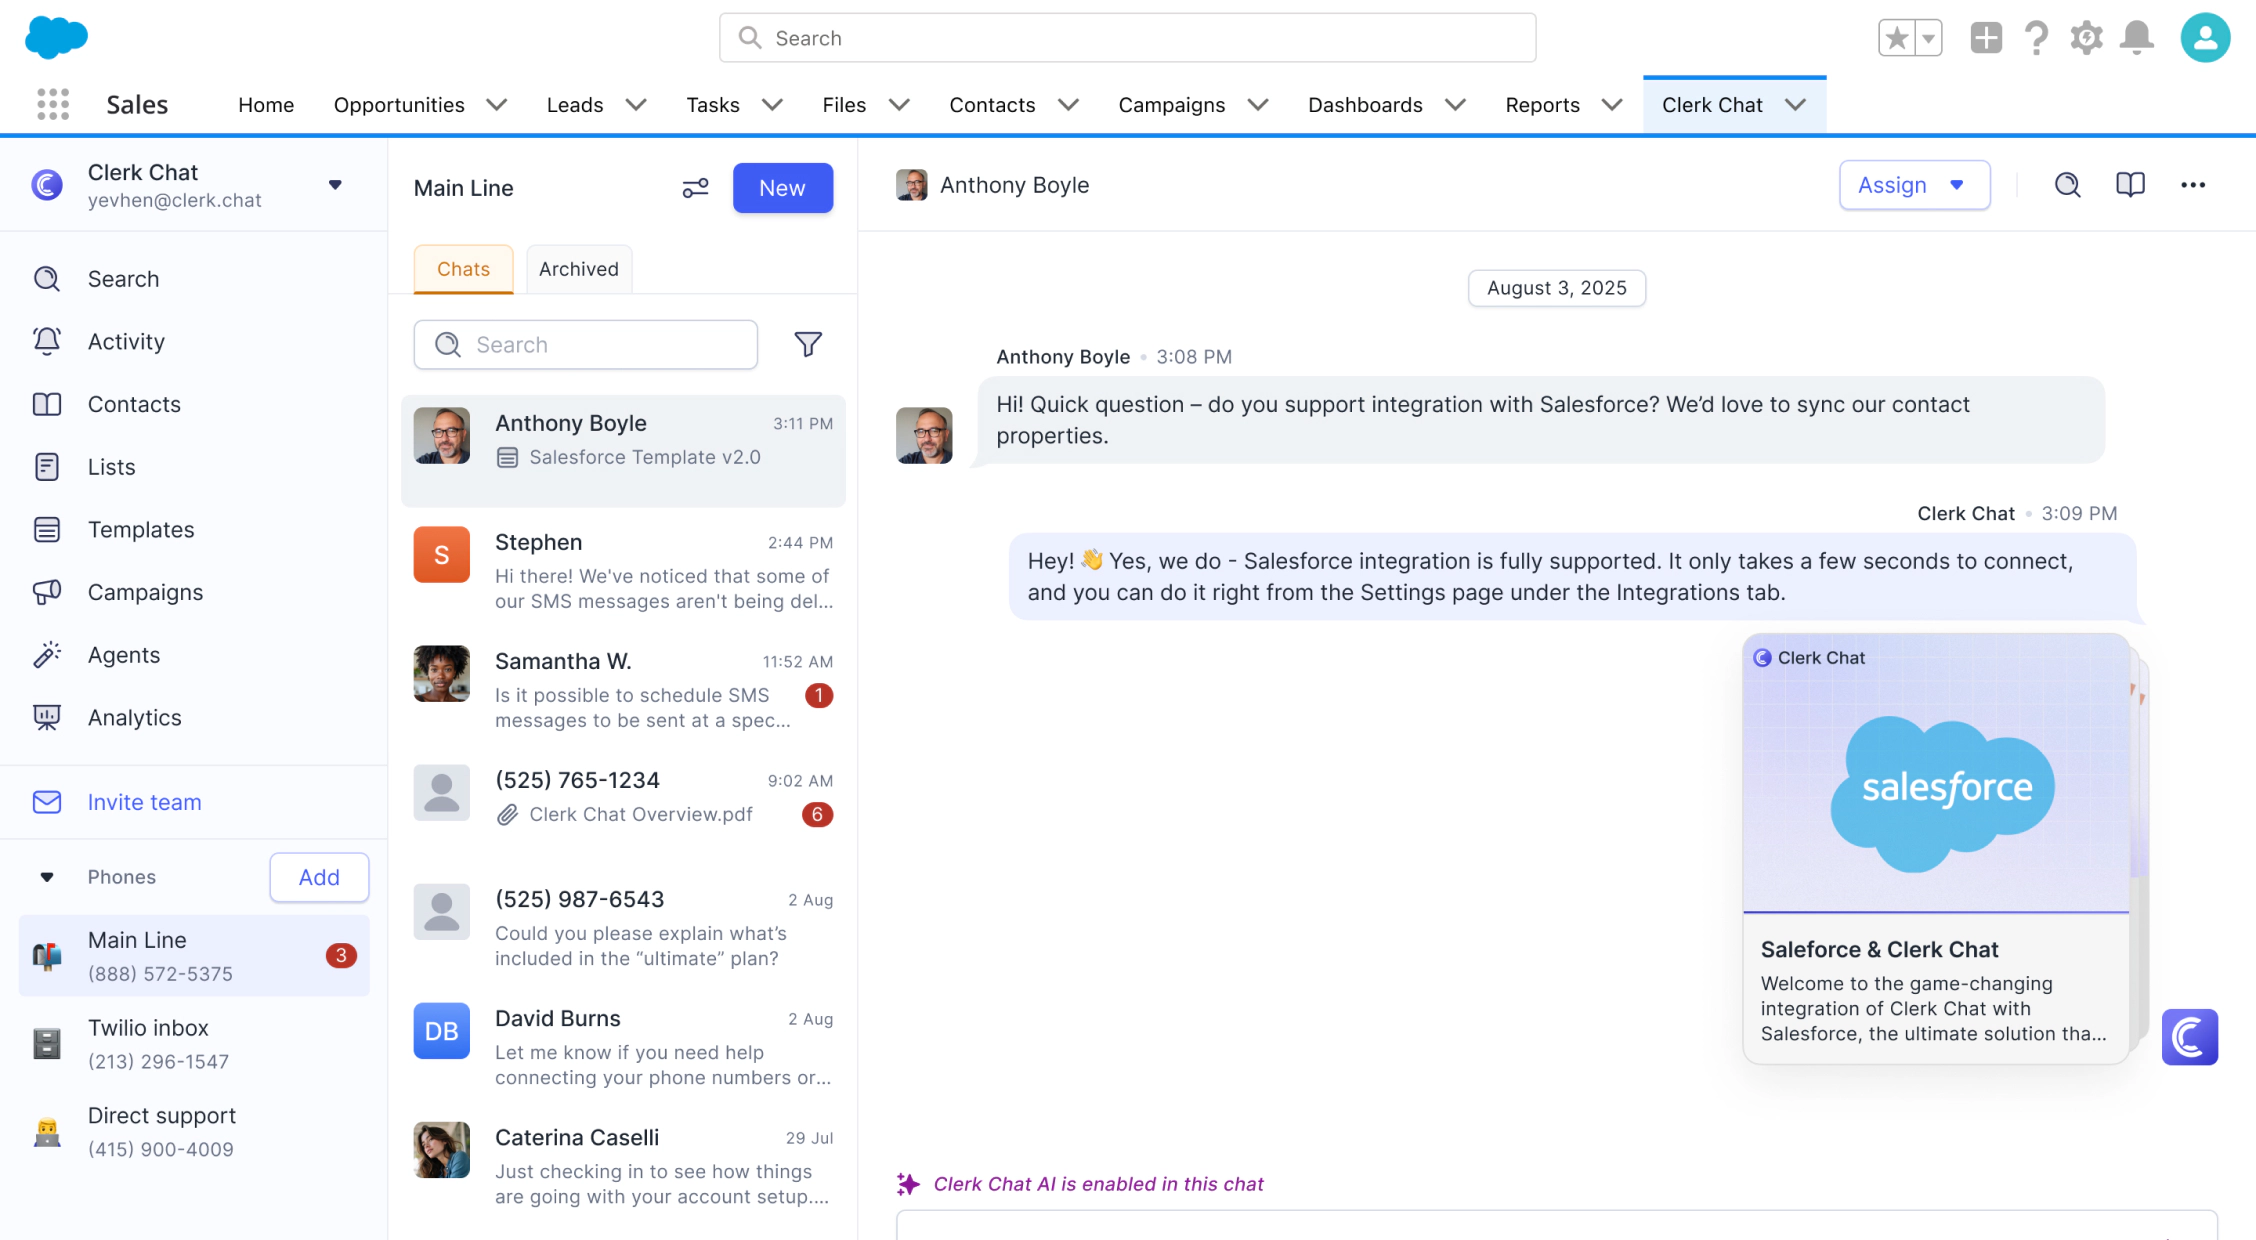Open the Main Line inbox settings sliders icon
This screenshot has width=2256, height=1240.
[x=695, y=188]
